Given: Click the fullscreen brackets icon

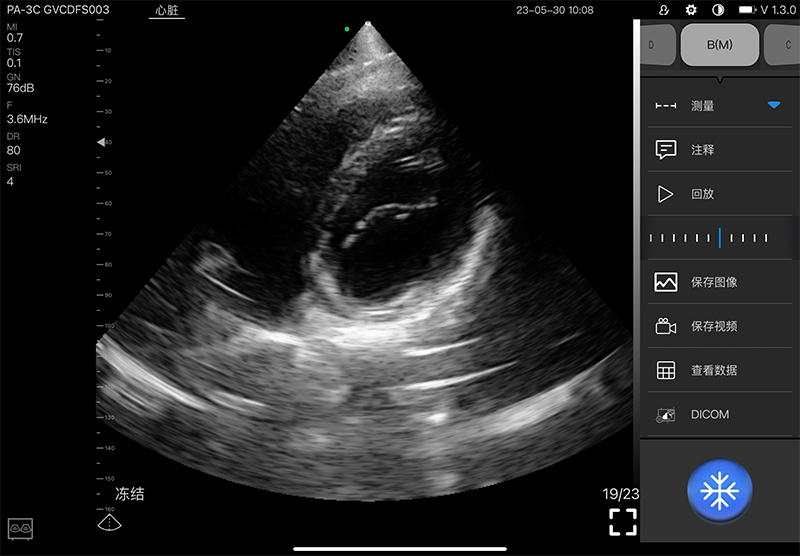Looking at the screenshot, I should pos(623,521).
